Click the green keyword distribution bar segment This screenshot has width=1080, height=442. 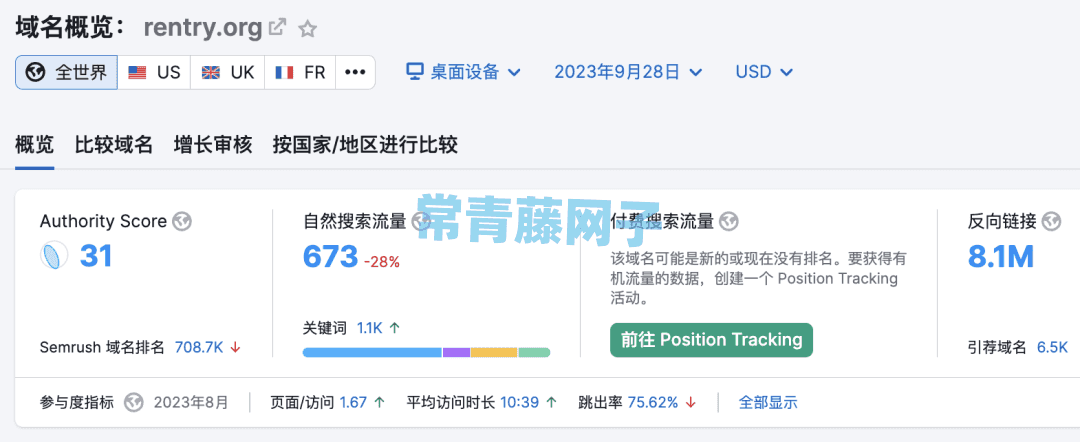click(x=534, y=352)
